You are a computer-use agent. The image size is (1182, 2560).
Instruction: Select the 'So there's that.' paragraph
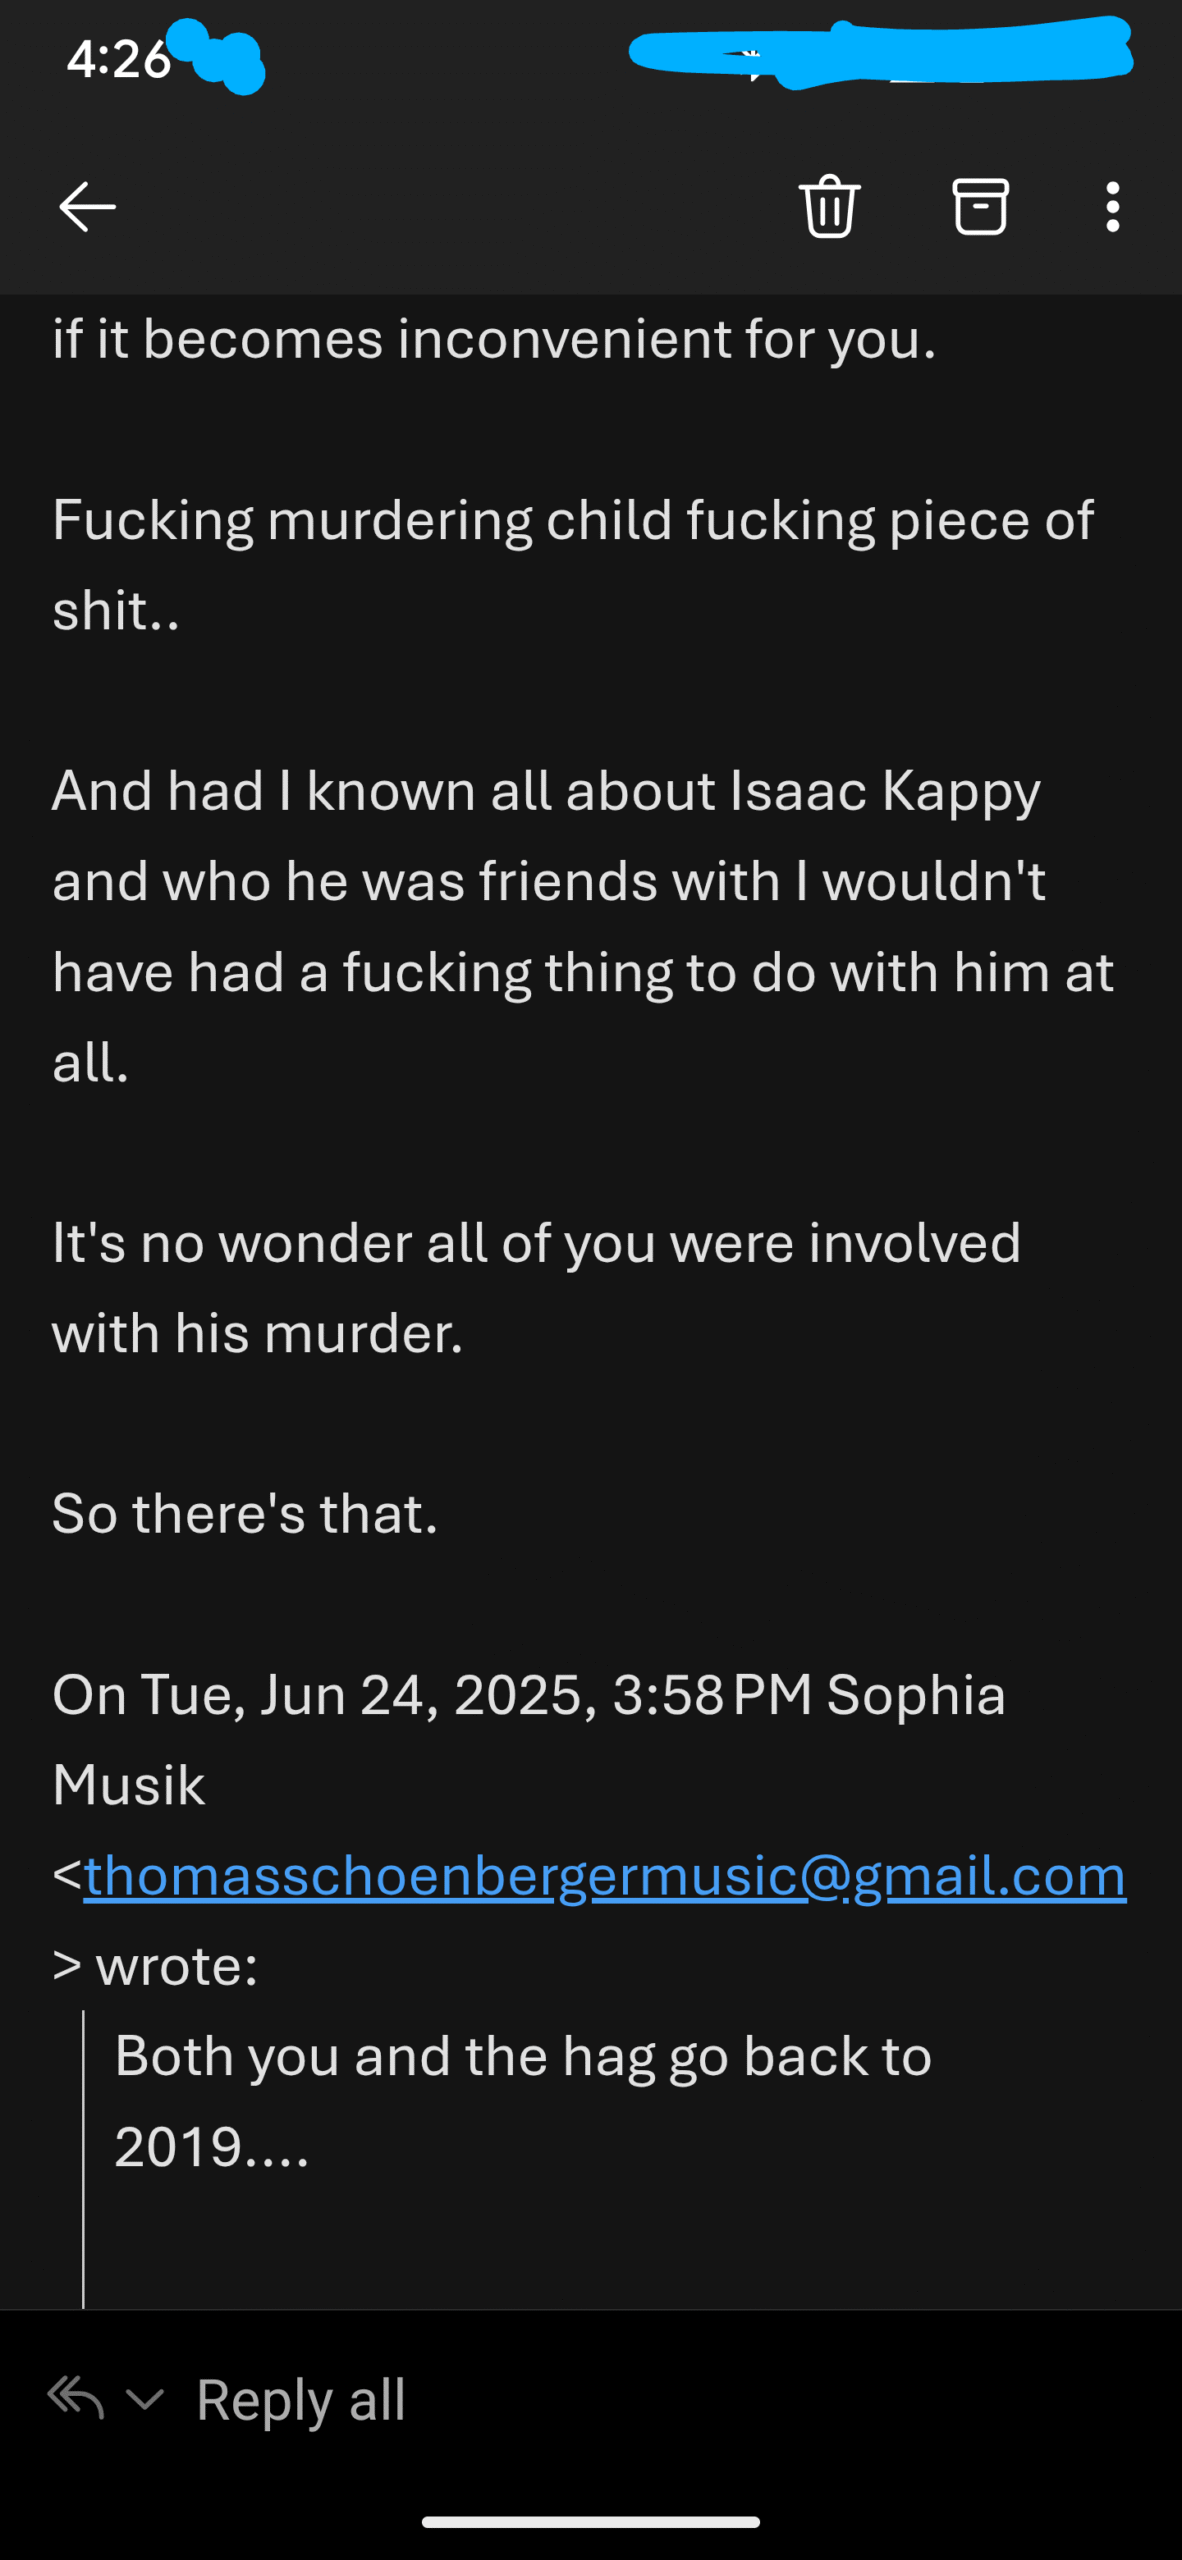pos(245,1513)
